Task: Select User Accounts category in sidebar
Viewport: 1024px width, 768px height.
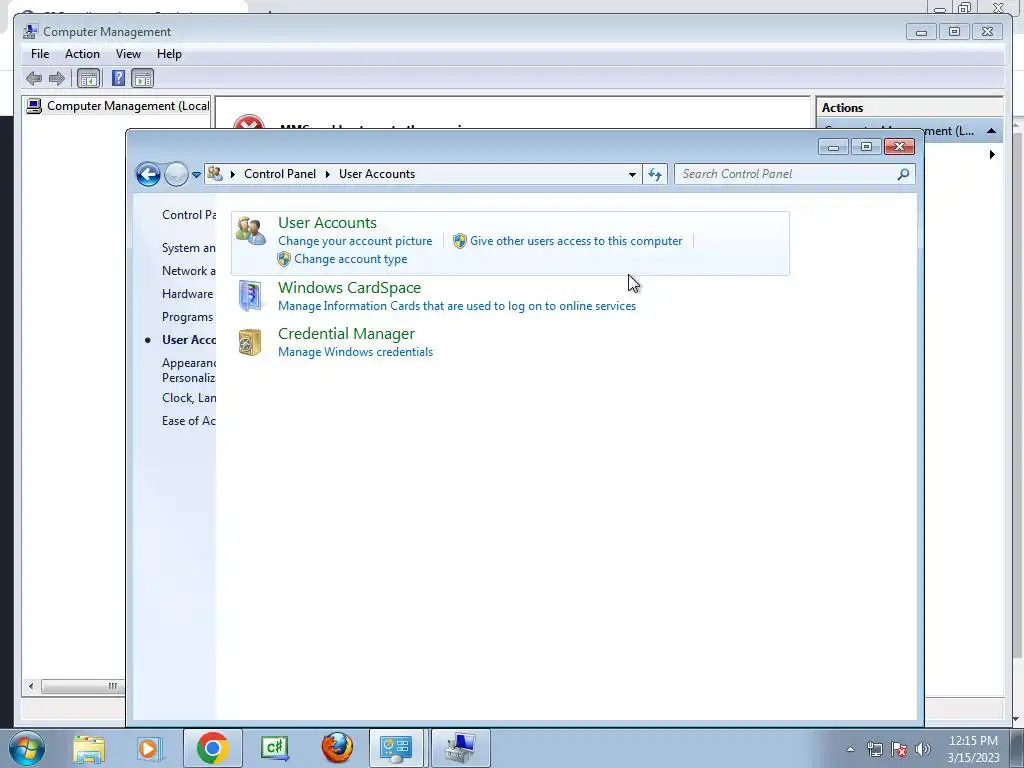Action: (189, 340)
